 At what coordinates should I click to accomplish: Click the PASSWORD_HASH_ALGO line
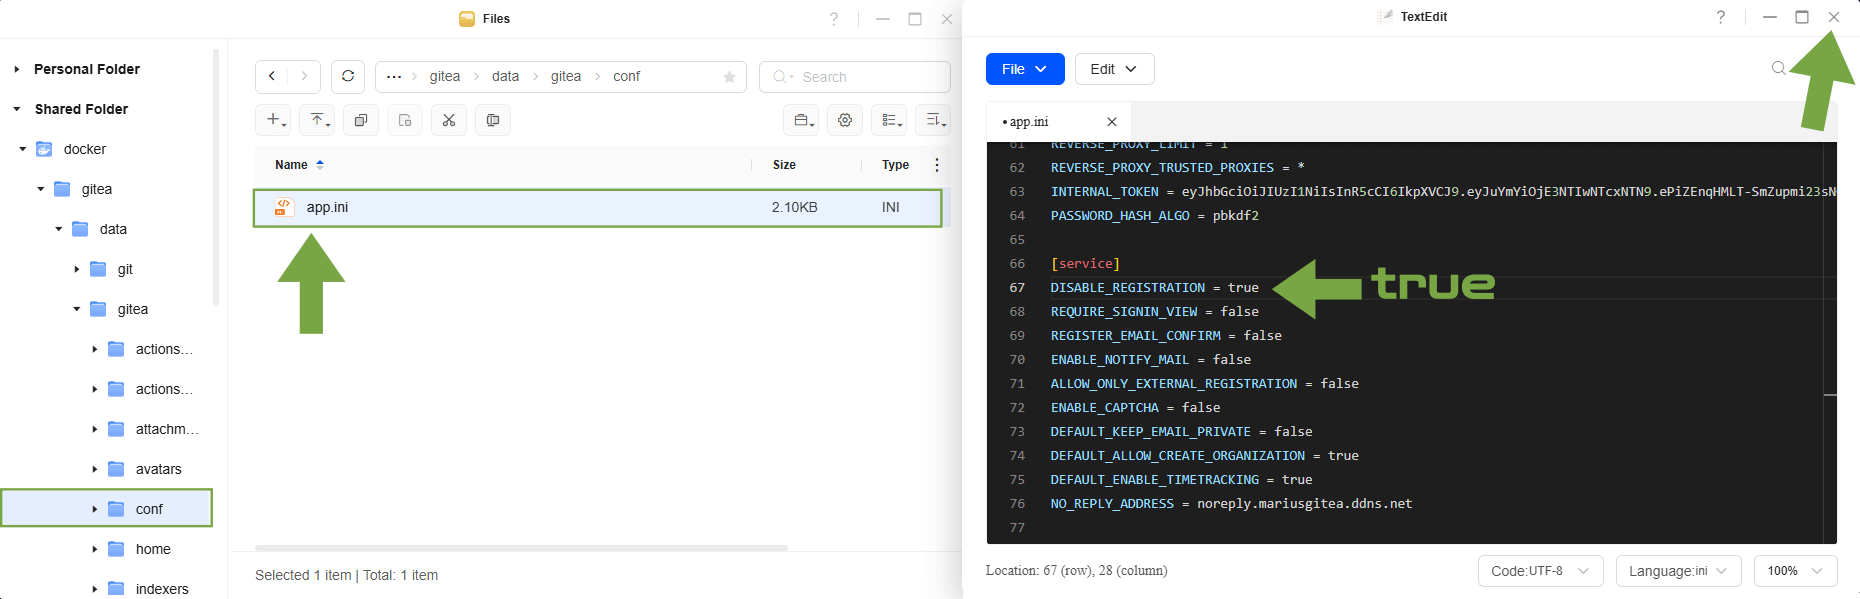[1154, 216]
